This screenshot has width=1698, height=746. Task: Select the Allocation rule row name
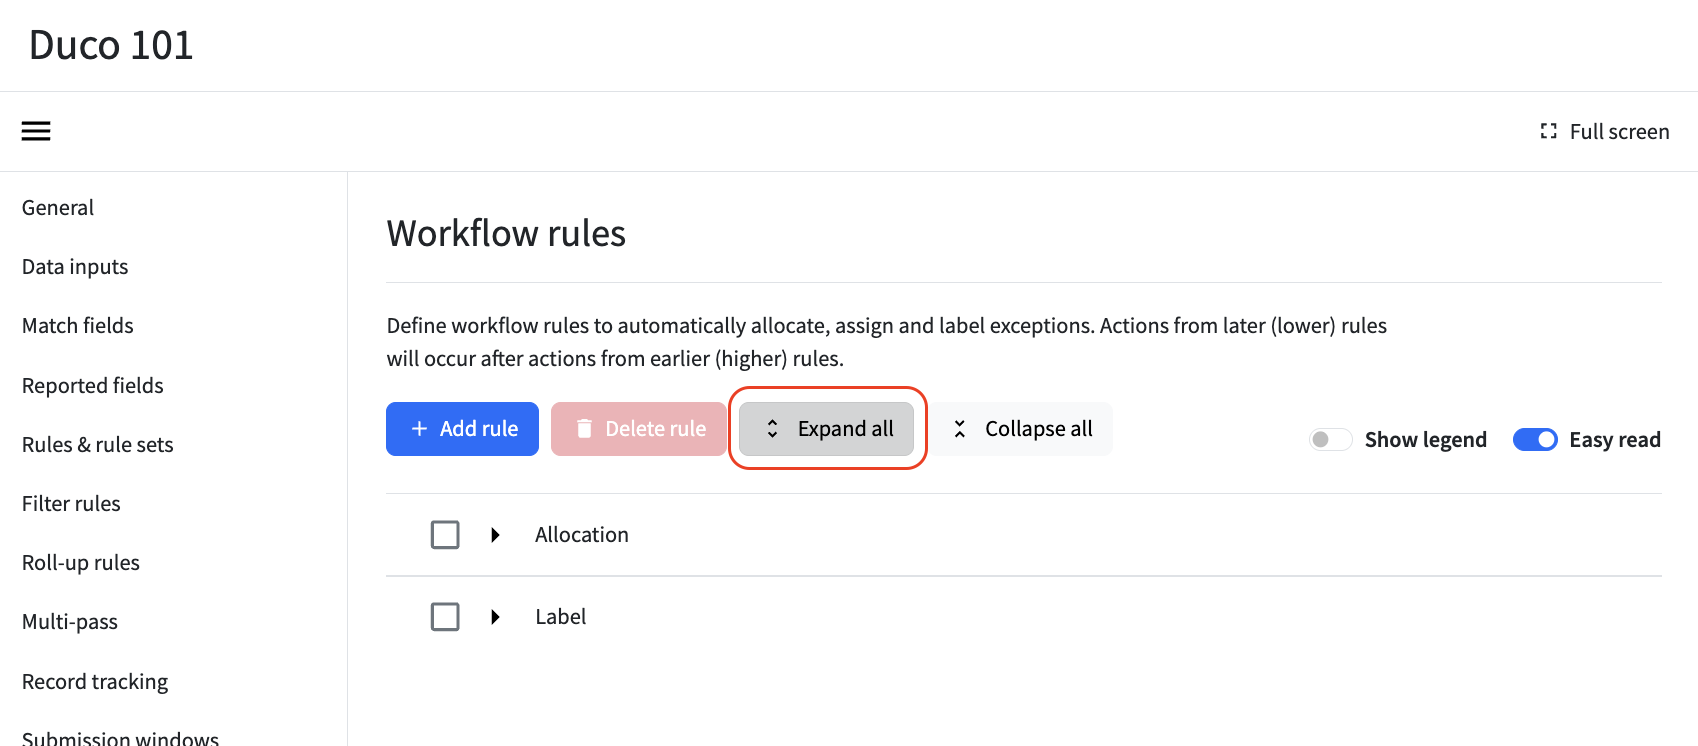(x=582, y=535)
